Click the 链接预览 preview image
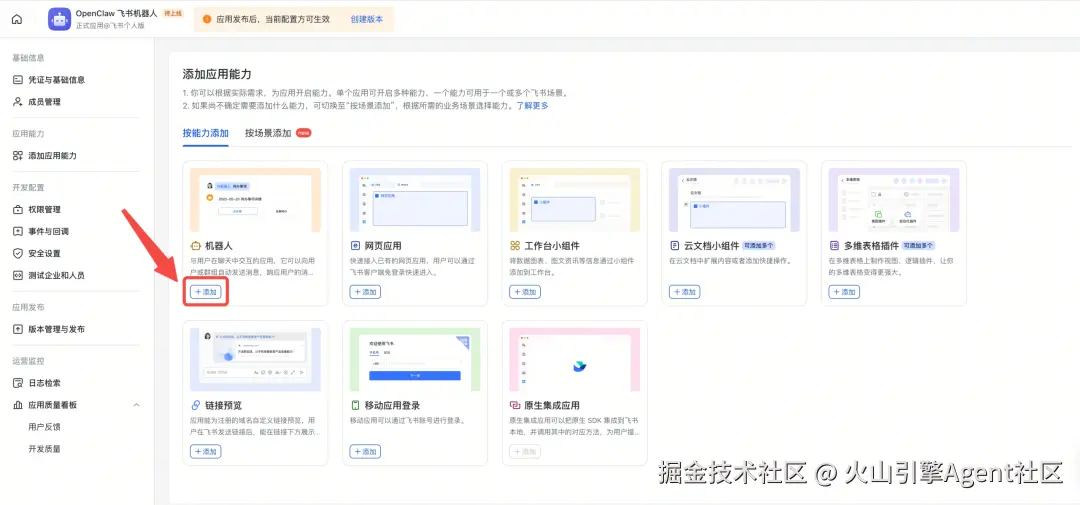Image resolution: width=1080 pixels, height=505 pixels. (256, 360)
